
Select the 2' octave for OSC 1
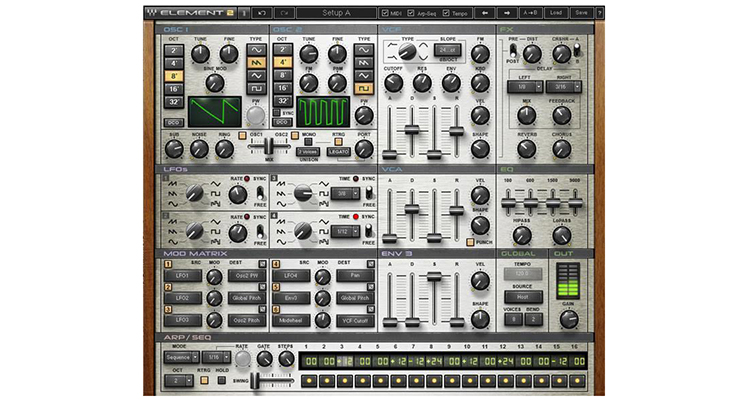pyautogui.click(x=174, y=51)
